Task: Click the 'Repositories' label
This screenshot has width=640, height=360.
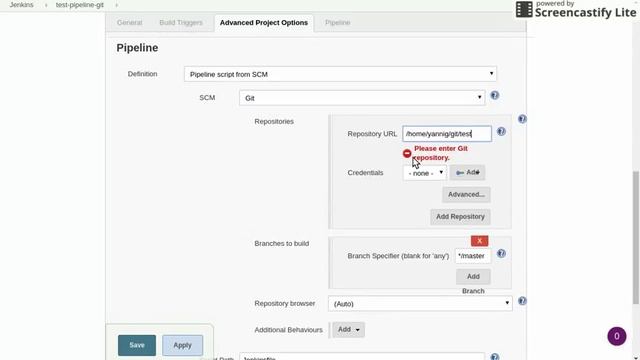Action: [274, 122]
